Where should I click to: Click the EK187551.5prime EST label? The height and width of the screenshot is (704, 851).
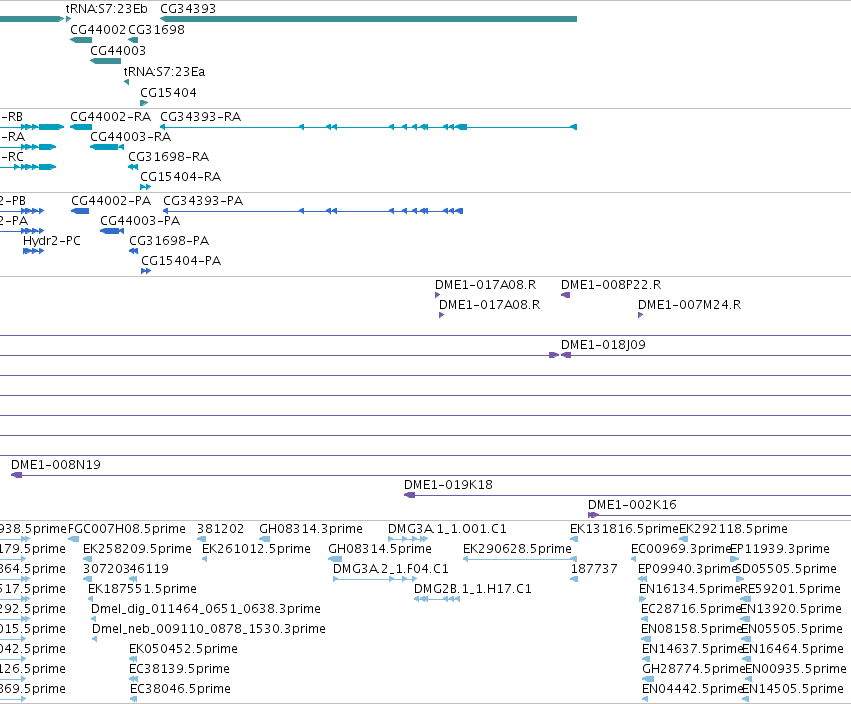[142, 589]
